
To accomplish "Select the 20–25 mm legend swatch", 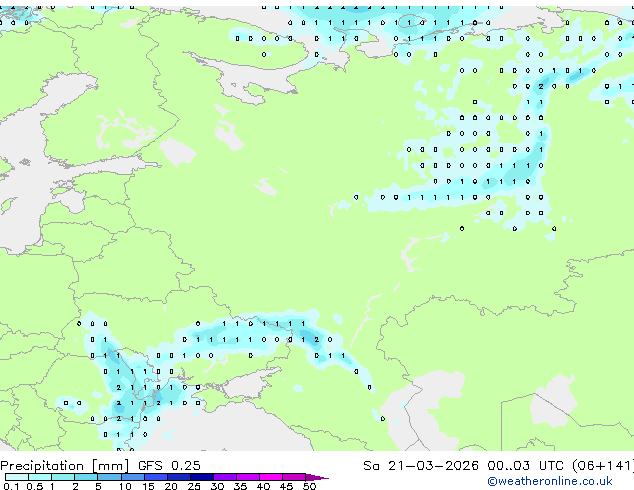I will tap(179, 477).
